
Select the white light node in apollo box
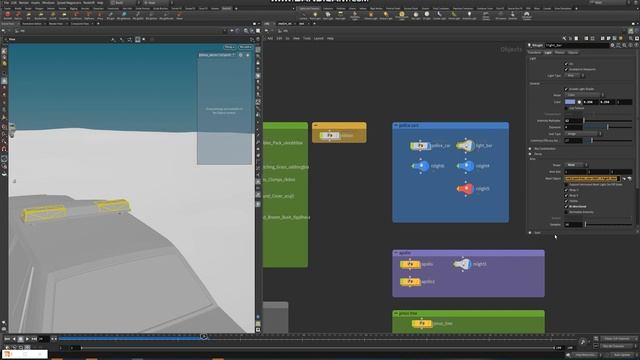pos(462,264)
